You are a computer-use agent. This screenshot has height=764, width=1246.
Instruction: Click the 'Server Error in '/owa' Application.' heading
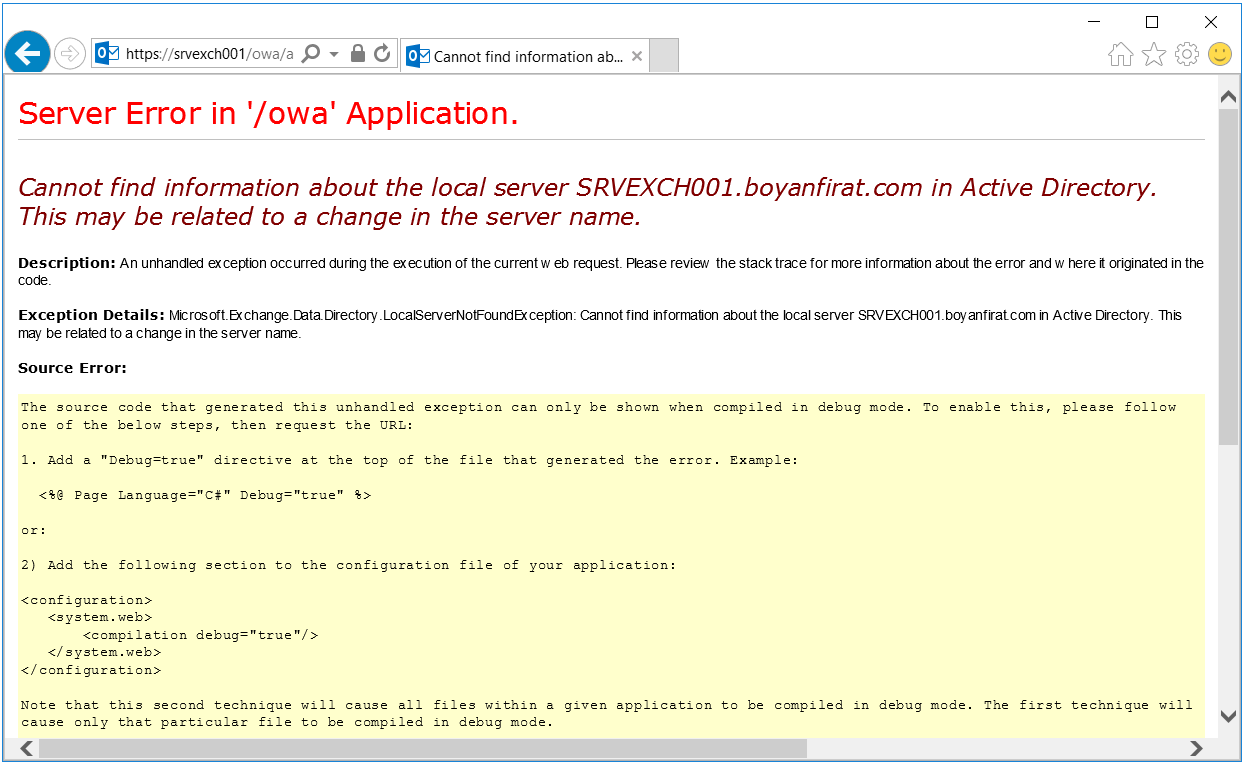pyautogui.click(x=269, y=114)
